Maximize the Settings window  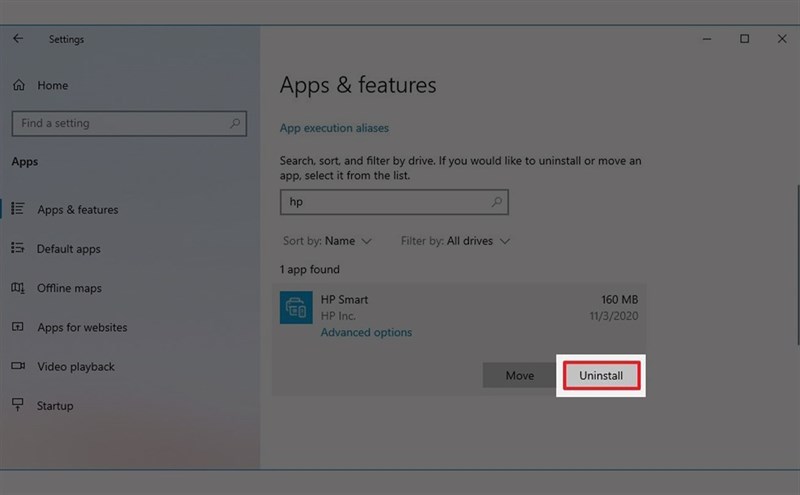point(744,39)
